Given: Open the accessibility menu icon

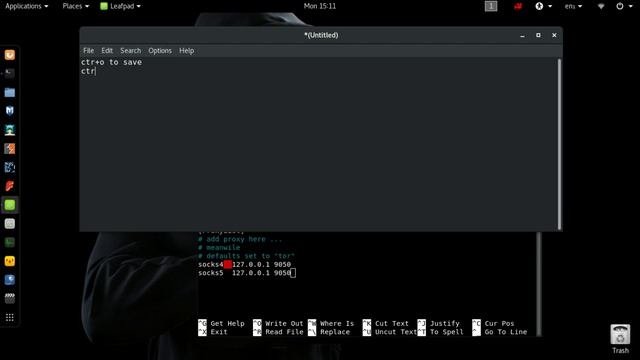Looking at the screenshot, I should (x=543, y=6).
